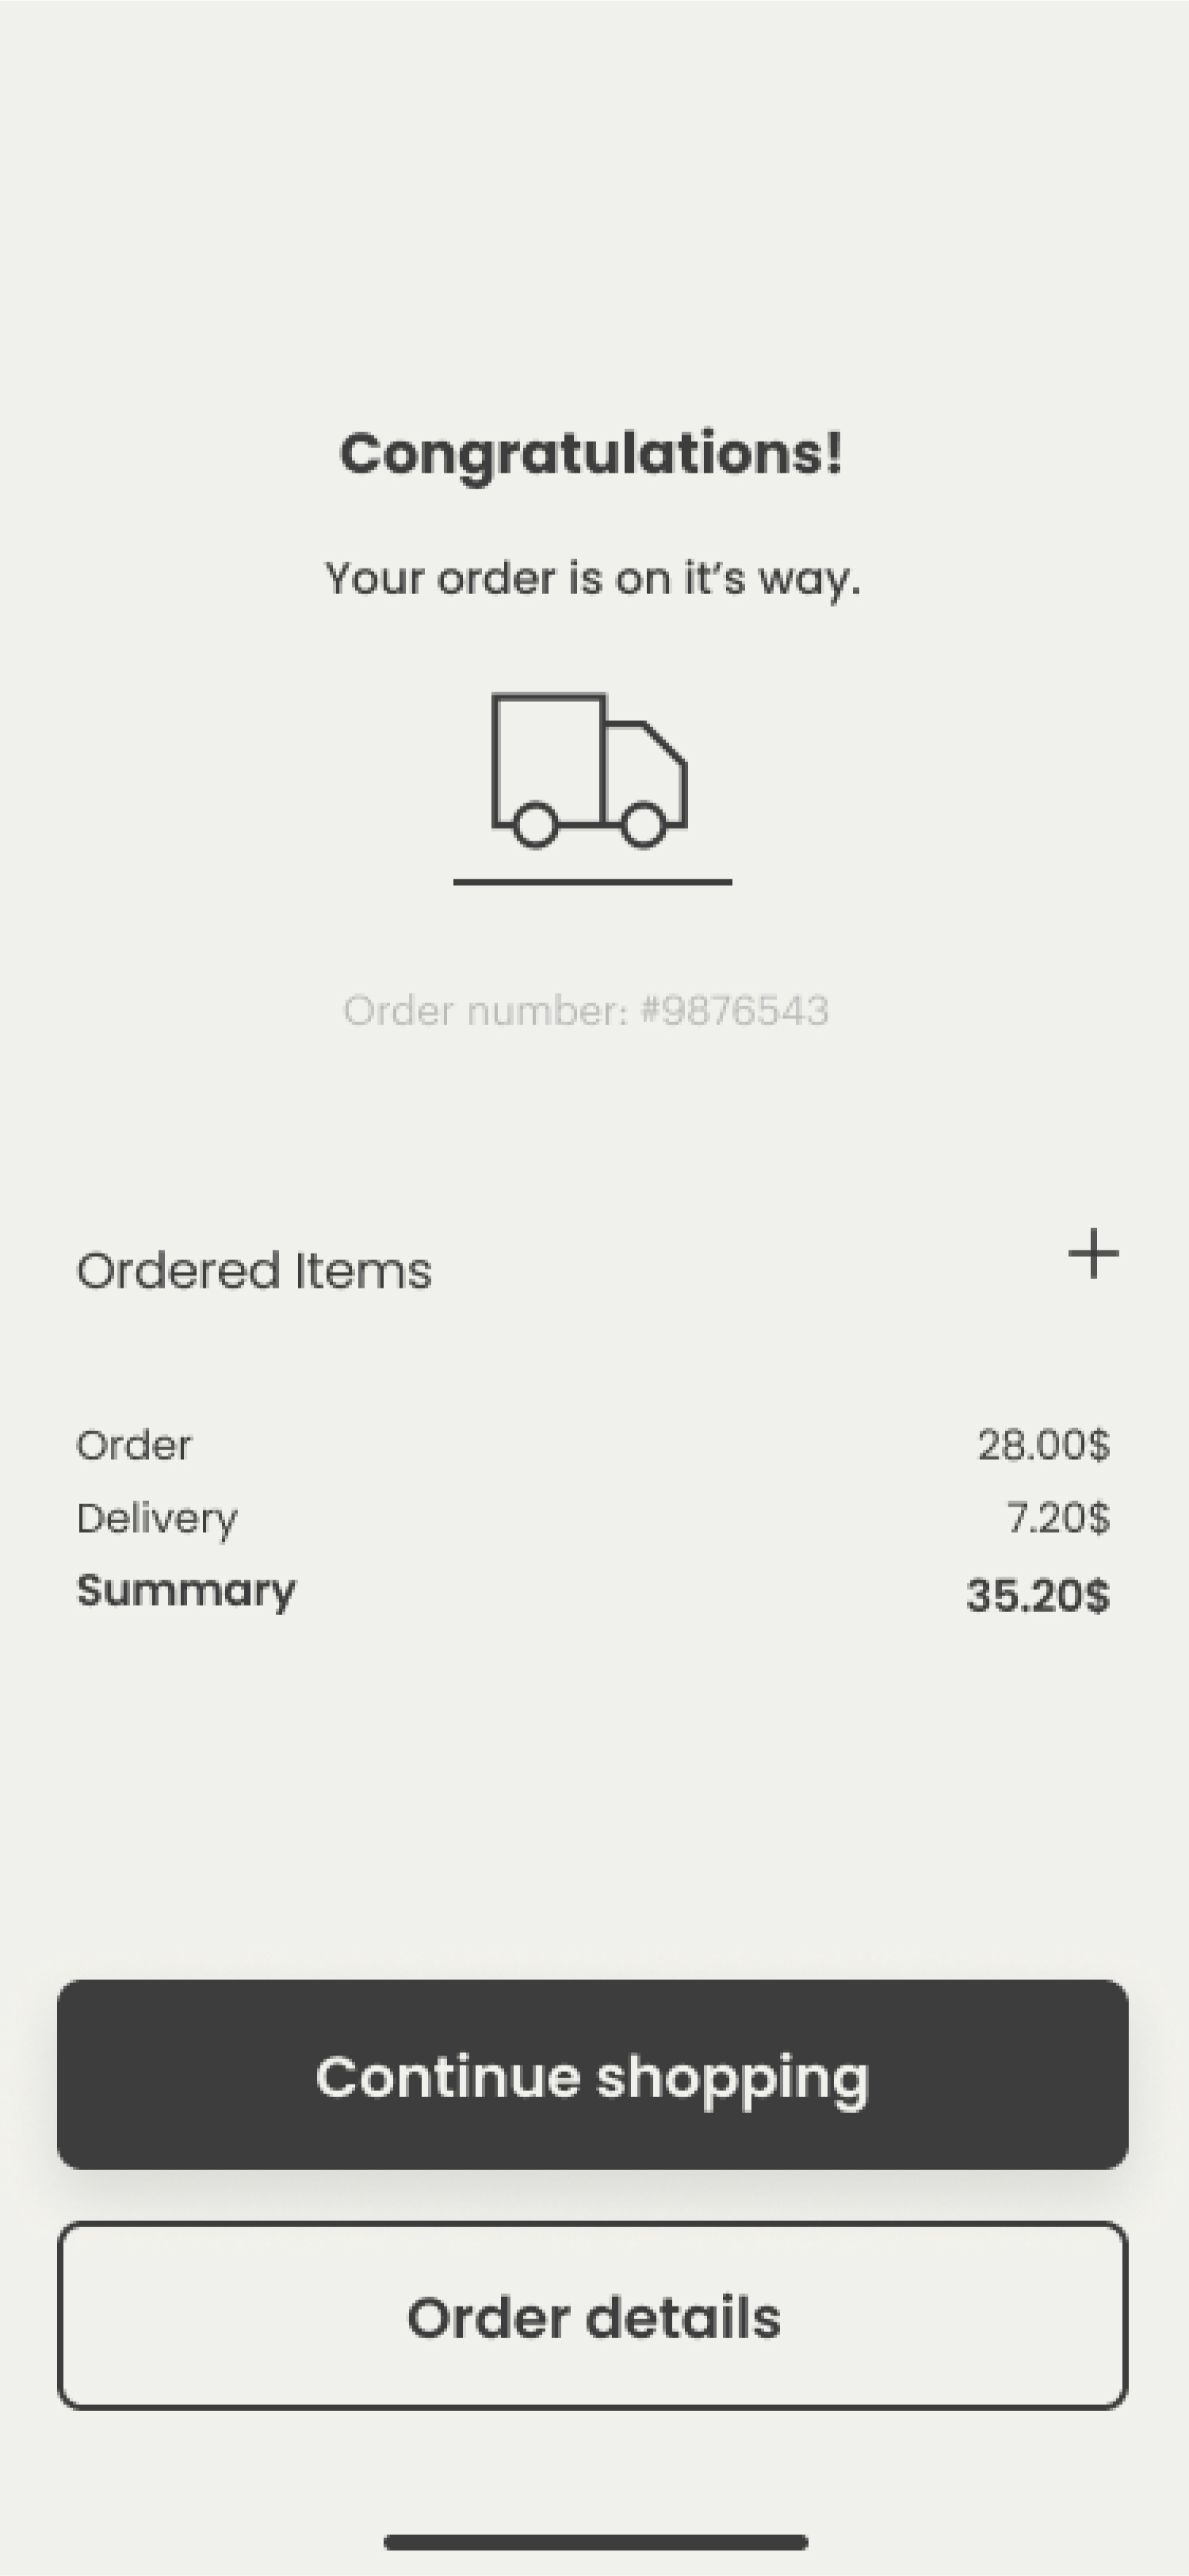The image size is (1189, 2576).
Task: Click the truck's front wheel under cab
Action: [643, 825]
